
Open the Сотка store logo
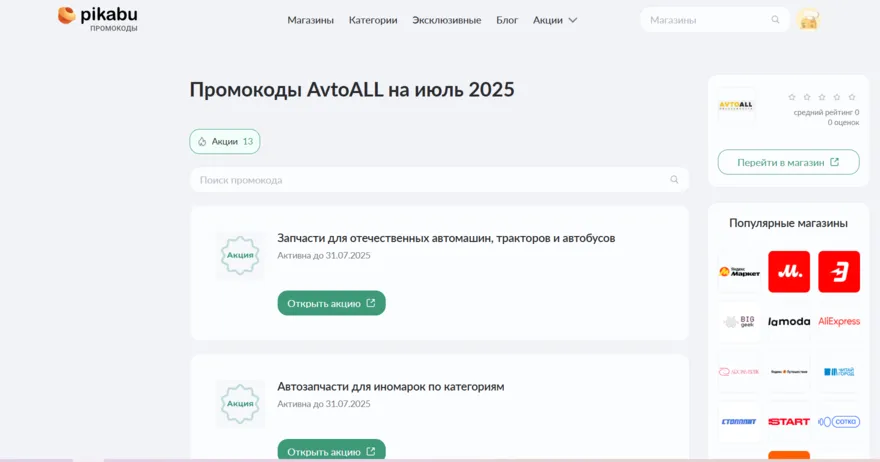tap(838, 422)
